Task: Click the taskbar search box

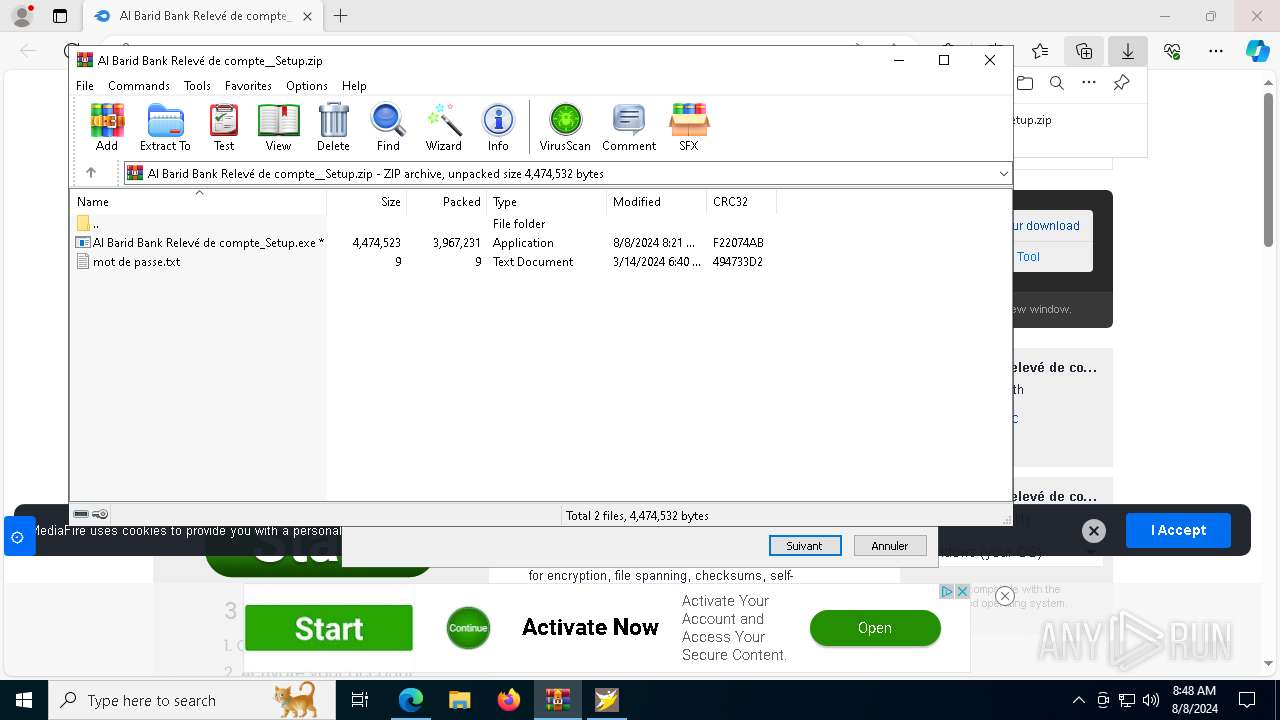Action: pos(192,700)
